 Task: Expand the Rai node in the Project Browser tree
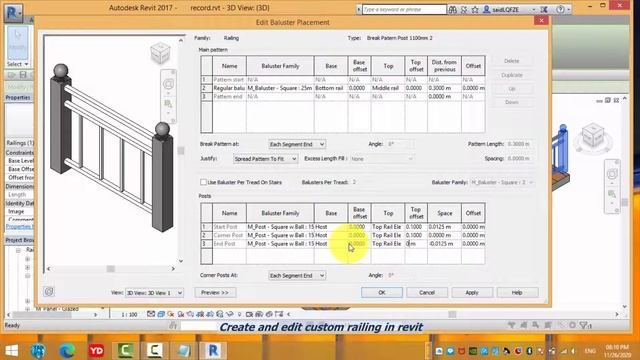click(x=18, y=250)
